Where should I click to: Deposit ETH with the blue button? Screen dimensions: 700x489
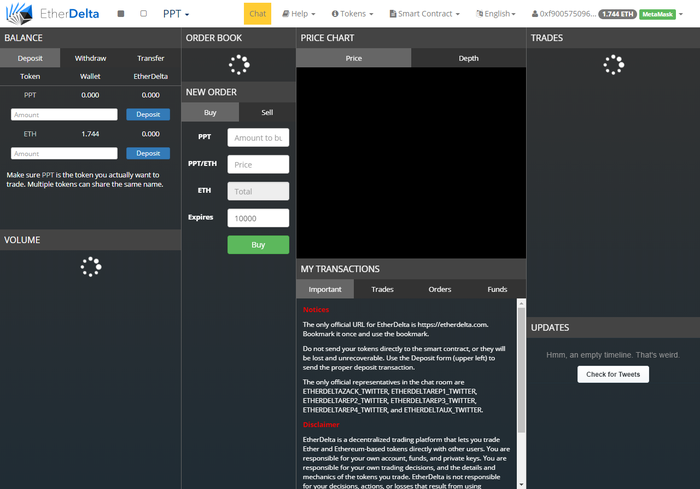point(148,154)
